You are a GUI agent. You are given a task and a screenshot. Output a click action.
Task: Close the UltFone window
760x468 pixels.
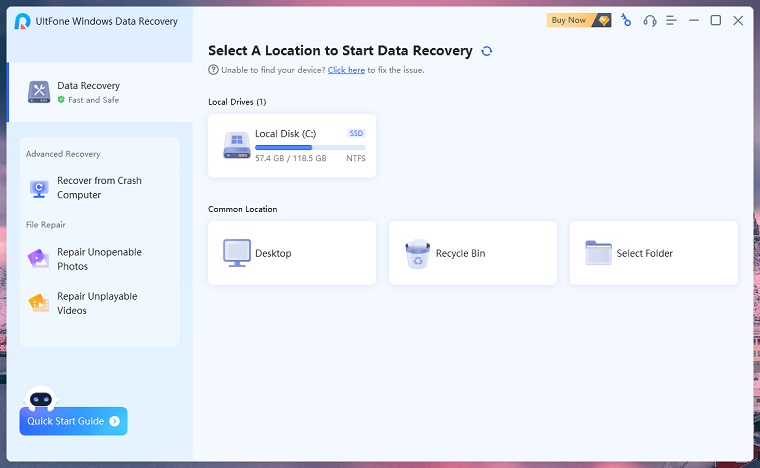click(x=738, y=20)
